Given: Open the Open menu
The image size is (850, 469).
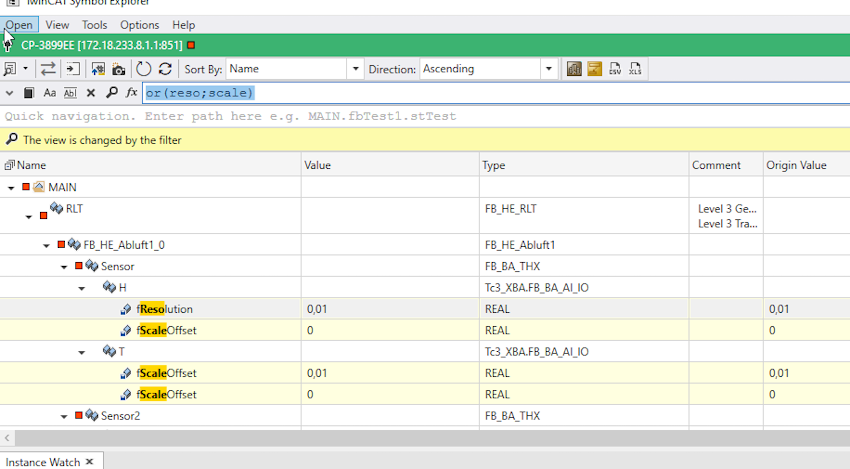Looking at the screenshot, I should [19, 25].
